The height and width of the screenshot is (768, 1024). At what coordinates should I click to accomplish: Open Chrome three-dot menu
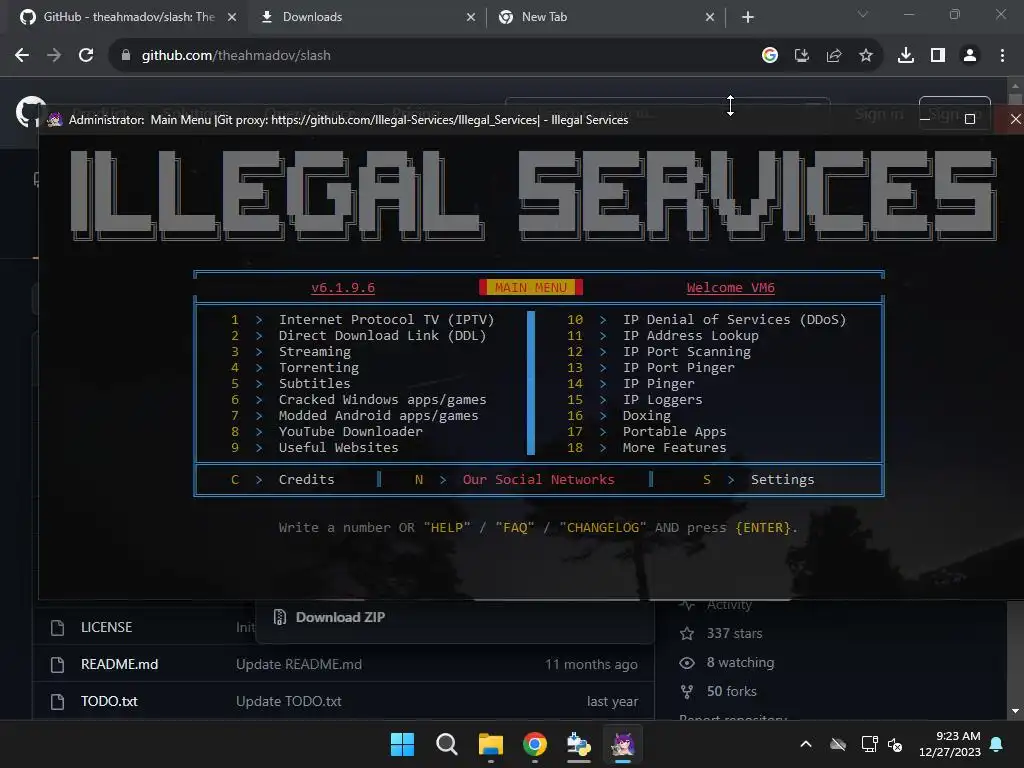(x=1002, y=56)
